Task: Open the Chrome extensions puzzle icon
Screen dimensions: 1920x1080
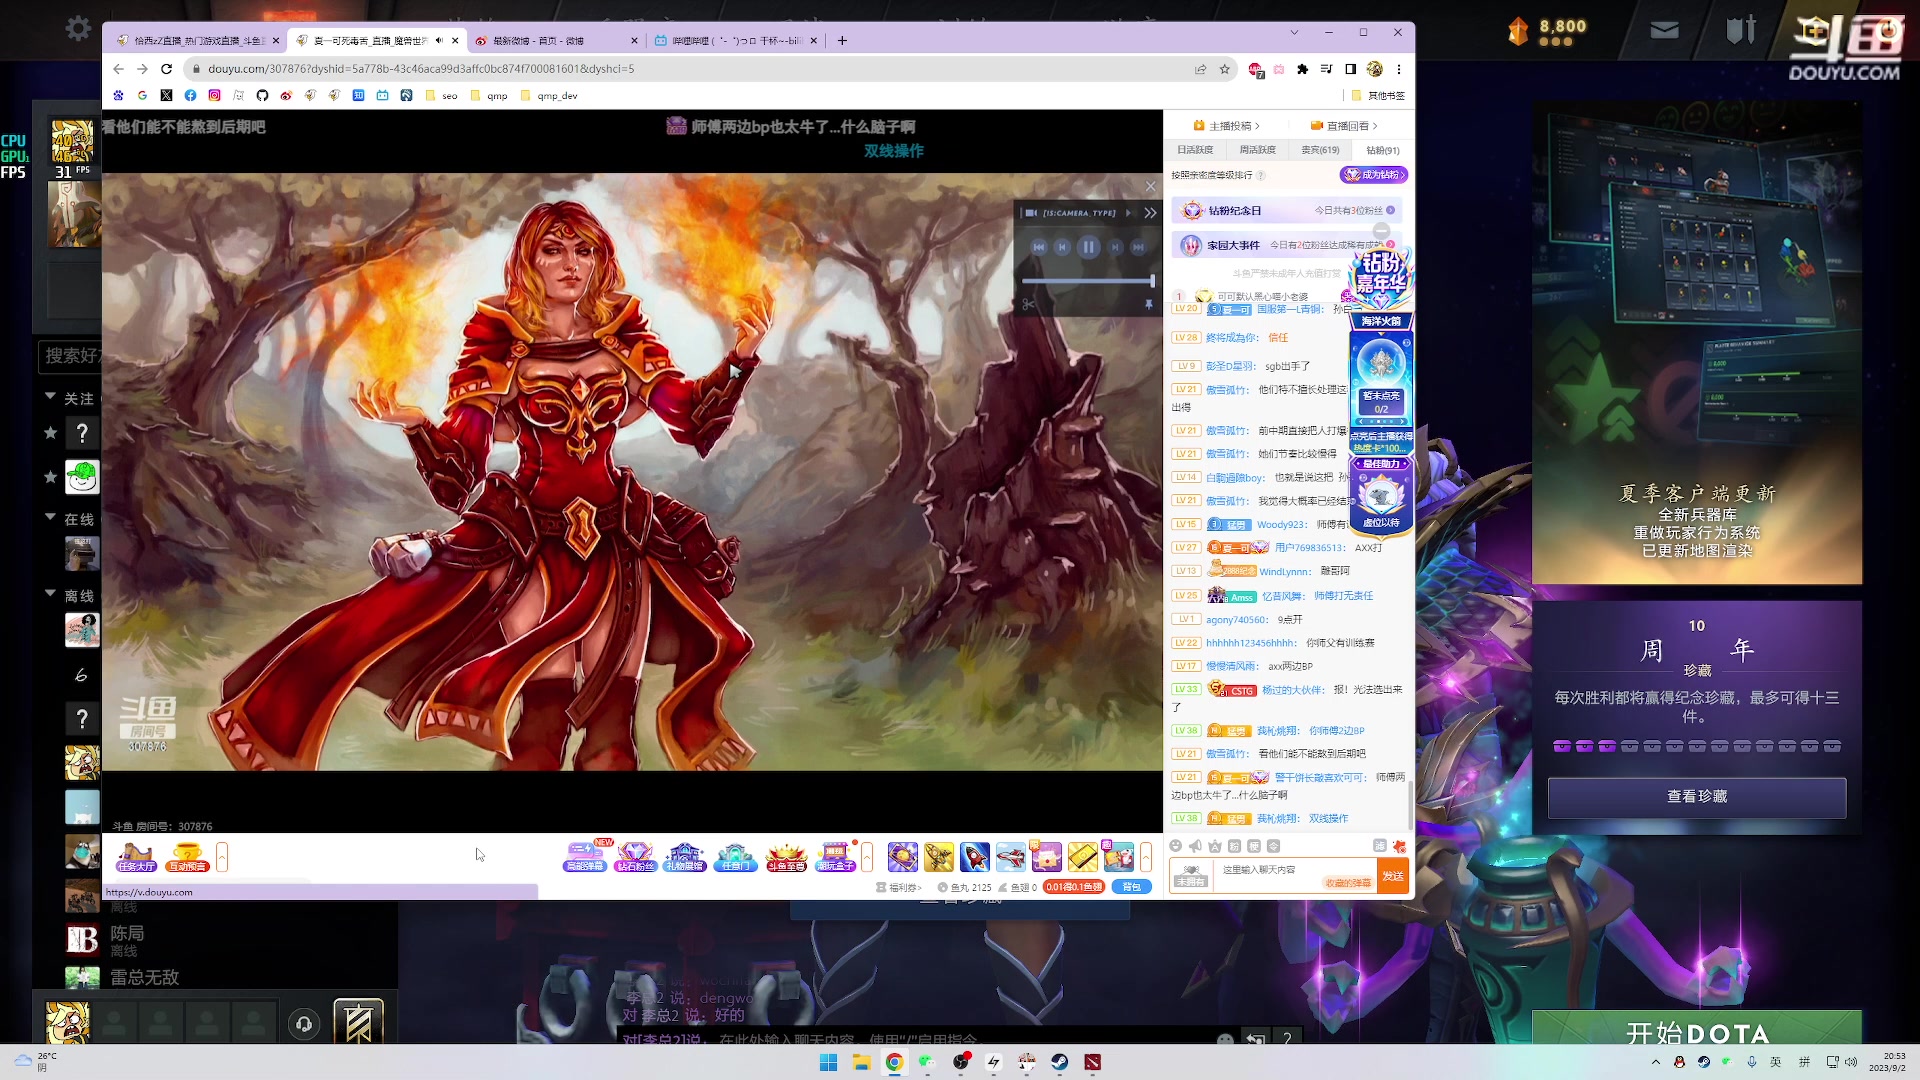Action: click(1302, 69)
